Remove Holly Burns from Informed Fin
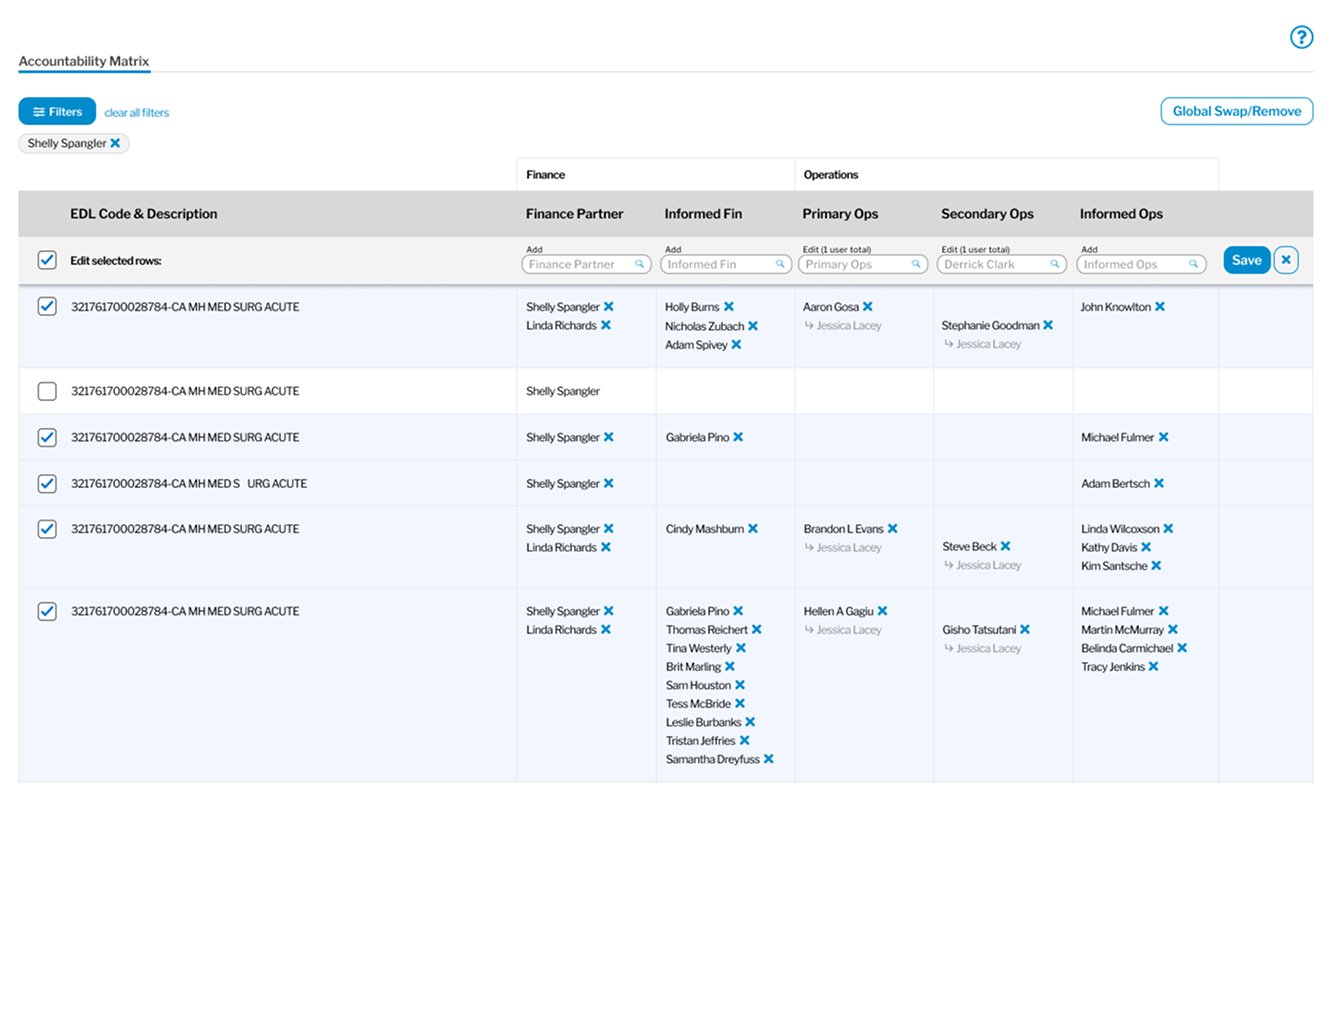This screenshot has height=1014, width=1332. 729,307
